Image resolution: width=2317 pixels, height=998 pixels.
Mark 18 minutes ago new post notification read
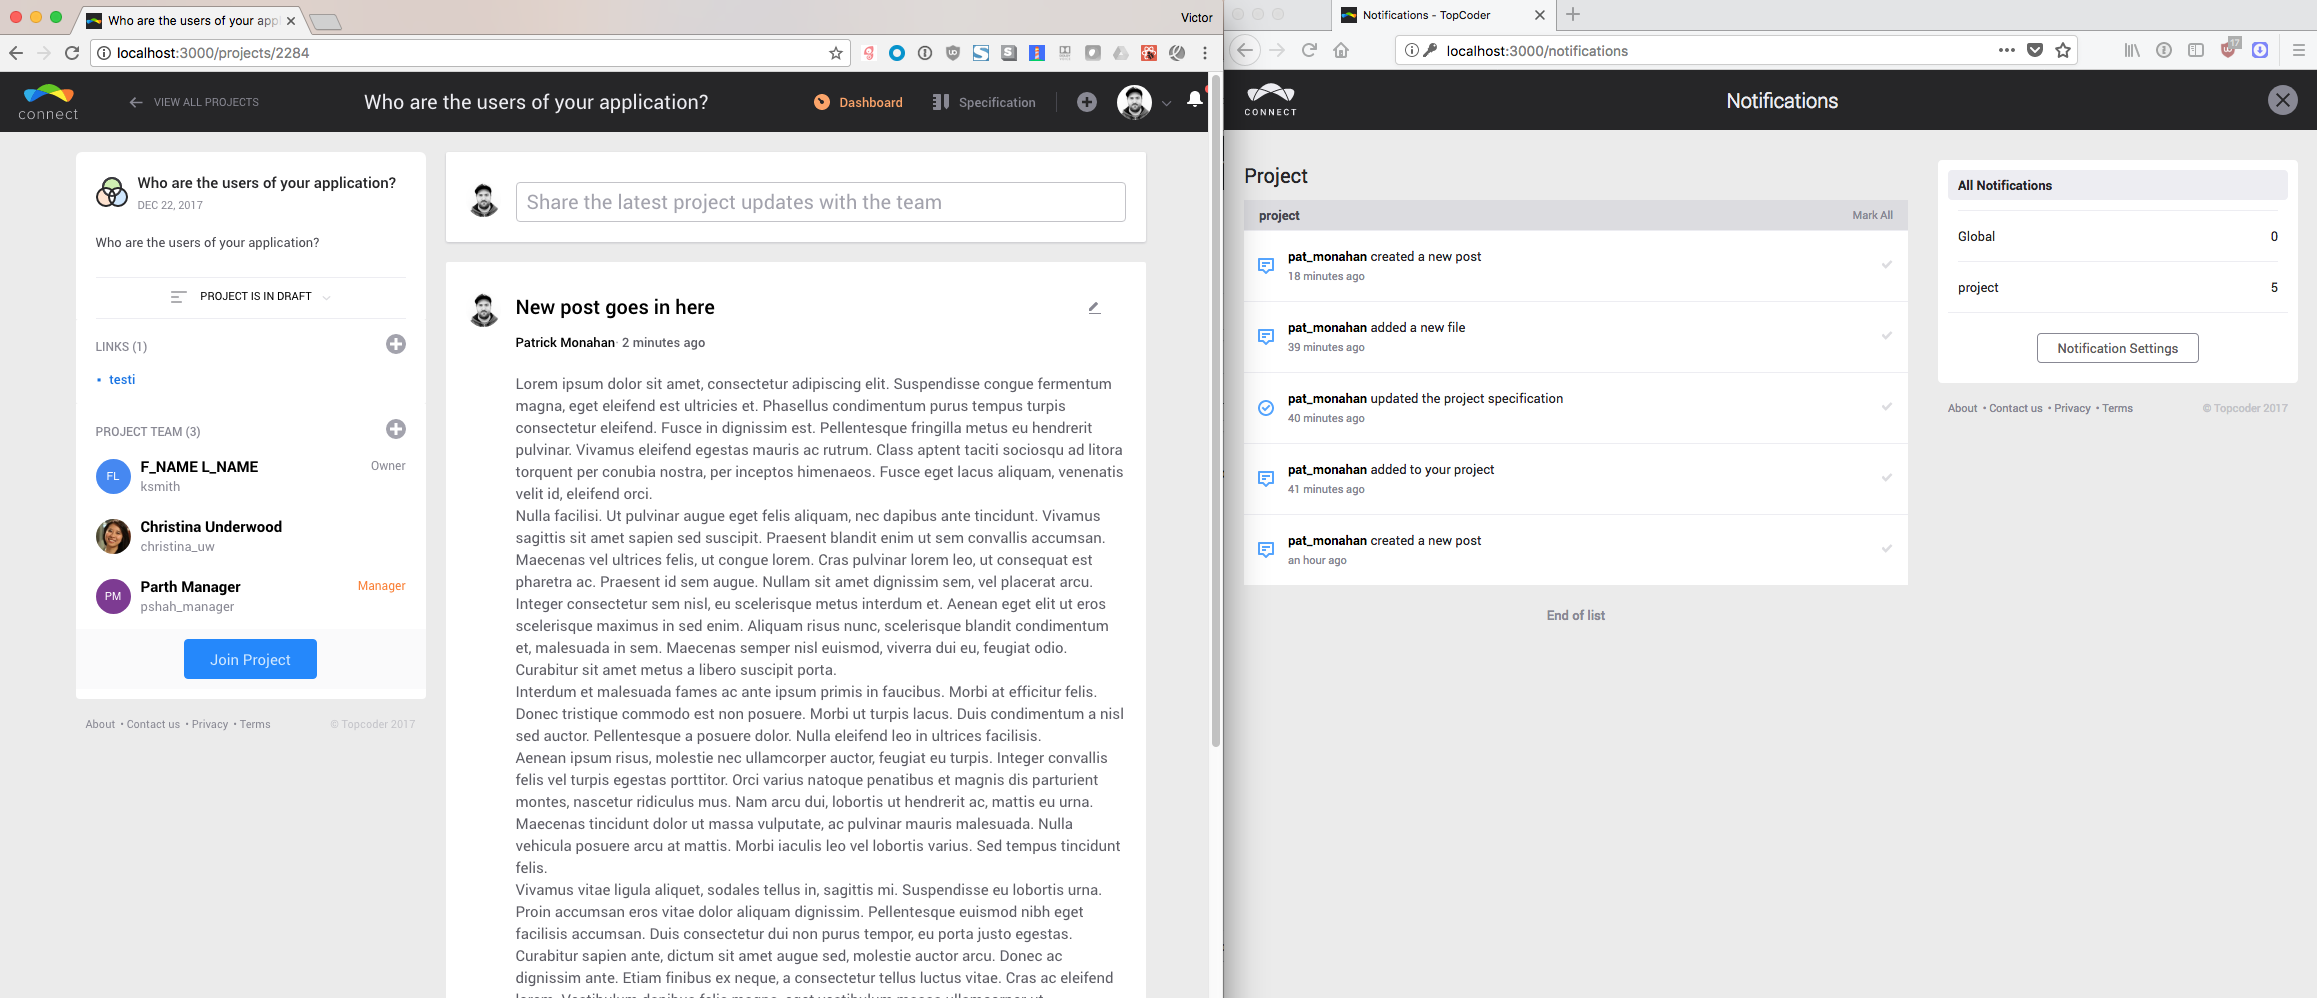1887,265
